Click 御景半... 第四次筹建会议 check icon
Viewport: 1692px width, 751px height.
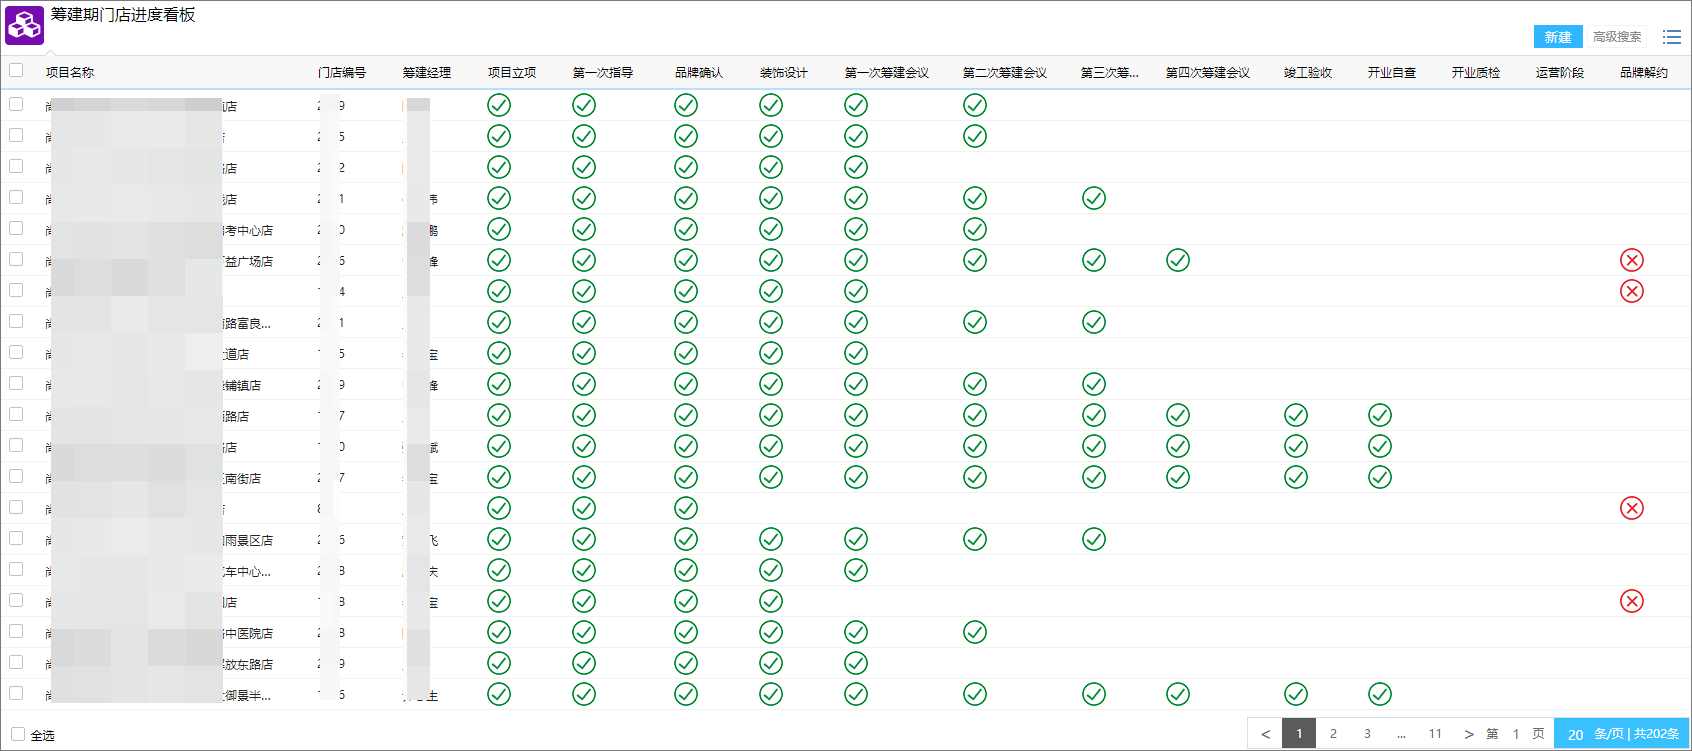click(1178, 694)
